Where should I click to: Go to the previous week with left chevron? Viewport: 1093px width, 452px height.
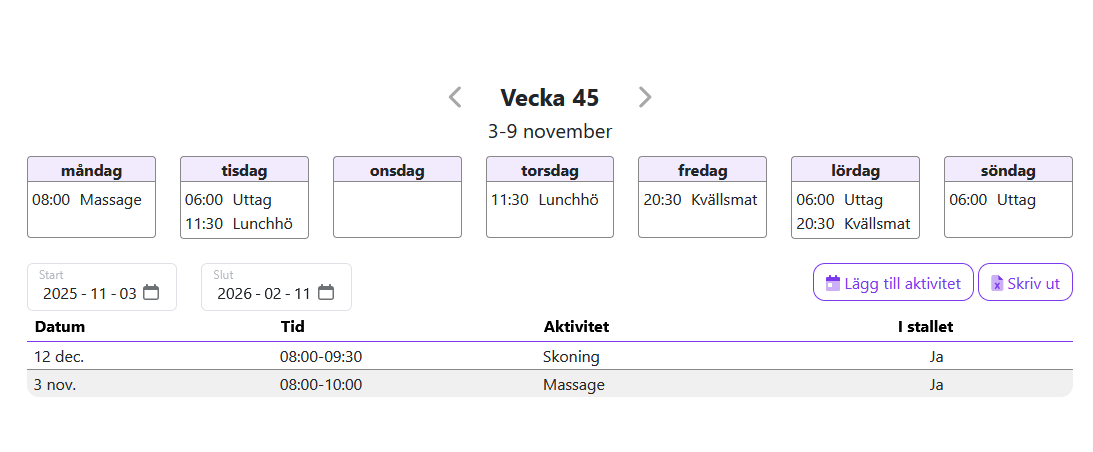pos(455,97)
